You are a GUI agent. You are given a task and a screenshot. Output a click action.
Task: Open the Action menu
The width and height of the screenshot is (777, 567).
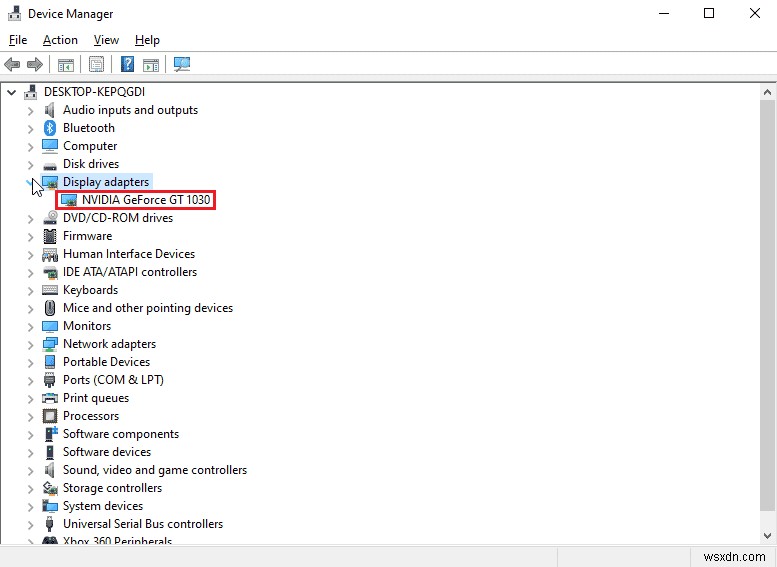(60, 40)
